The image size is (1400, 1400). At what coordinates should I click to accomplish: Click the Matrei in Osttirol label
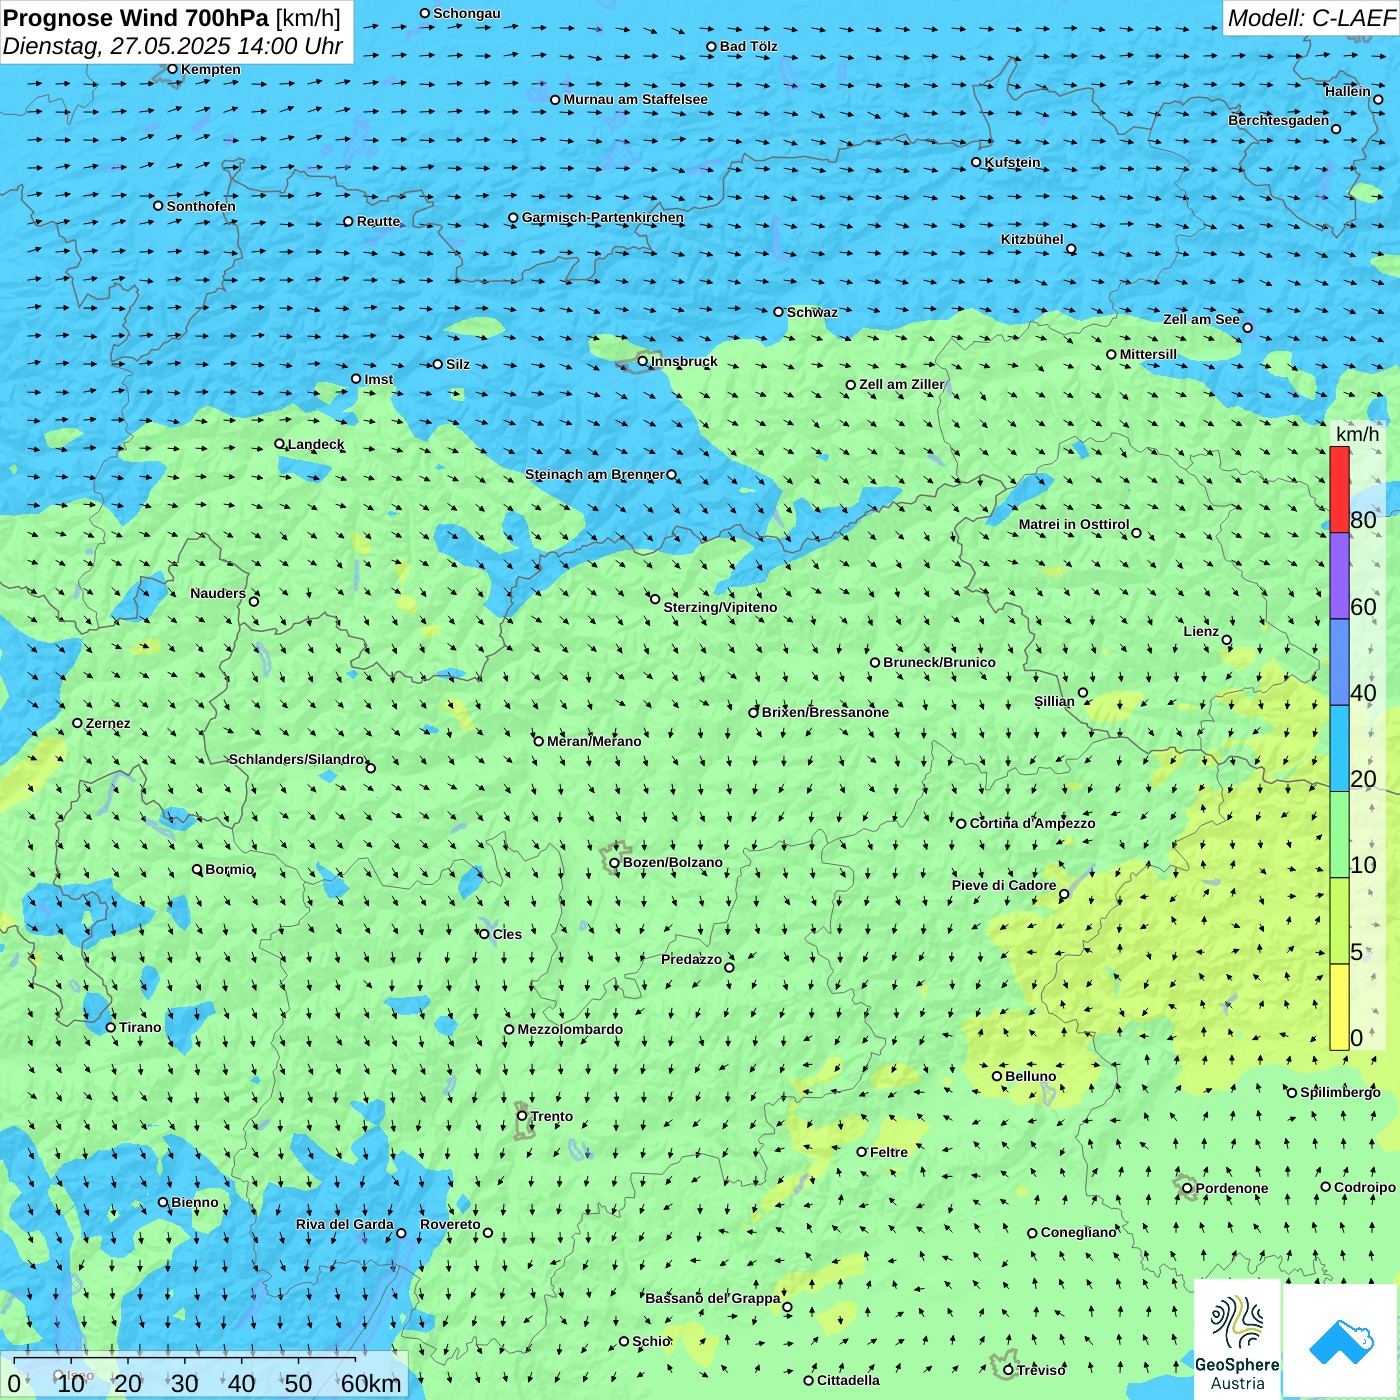pos(1074,524)
